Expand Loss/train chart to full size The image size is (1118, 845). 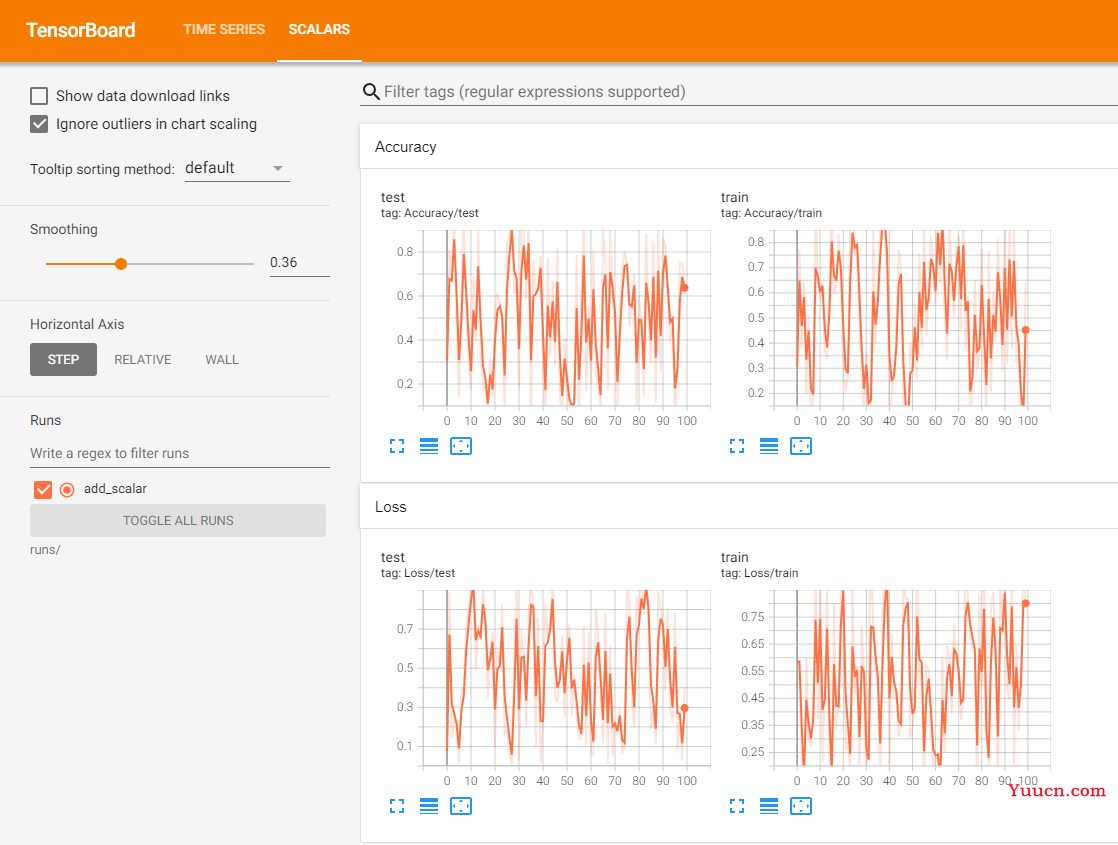737,806
